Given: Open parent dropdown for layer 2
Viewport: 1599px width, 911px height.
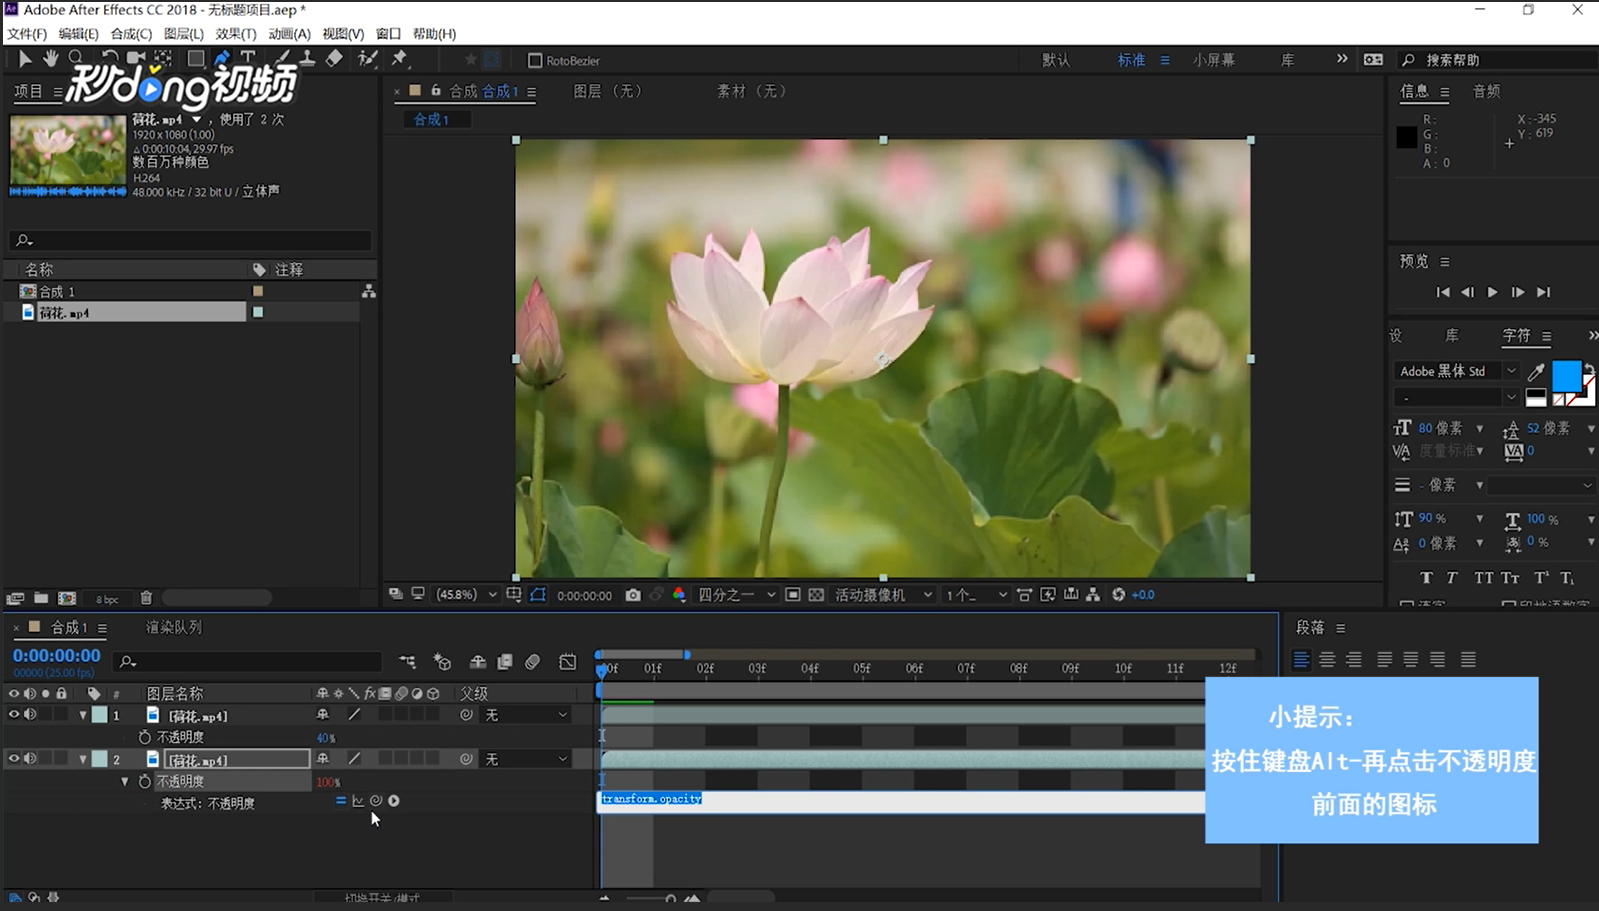Looking at the screenshot, I should point(526,760).
